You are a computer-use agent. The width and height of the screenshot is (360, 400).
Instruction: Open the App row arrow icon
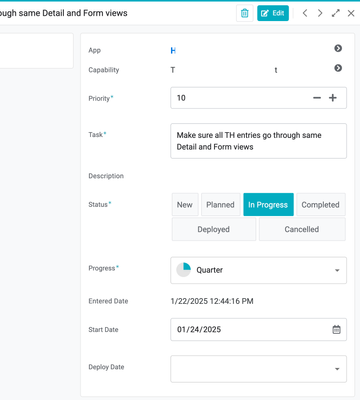pyautogui.click(x=338, y=48)
